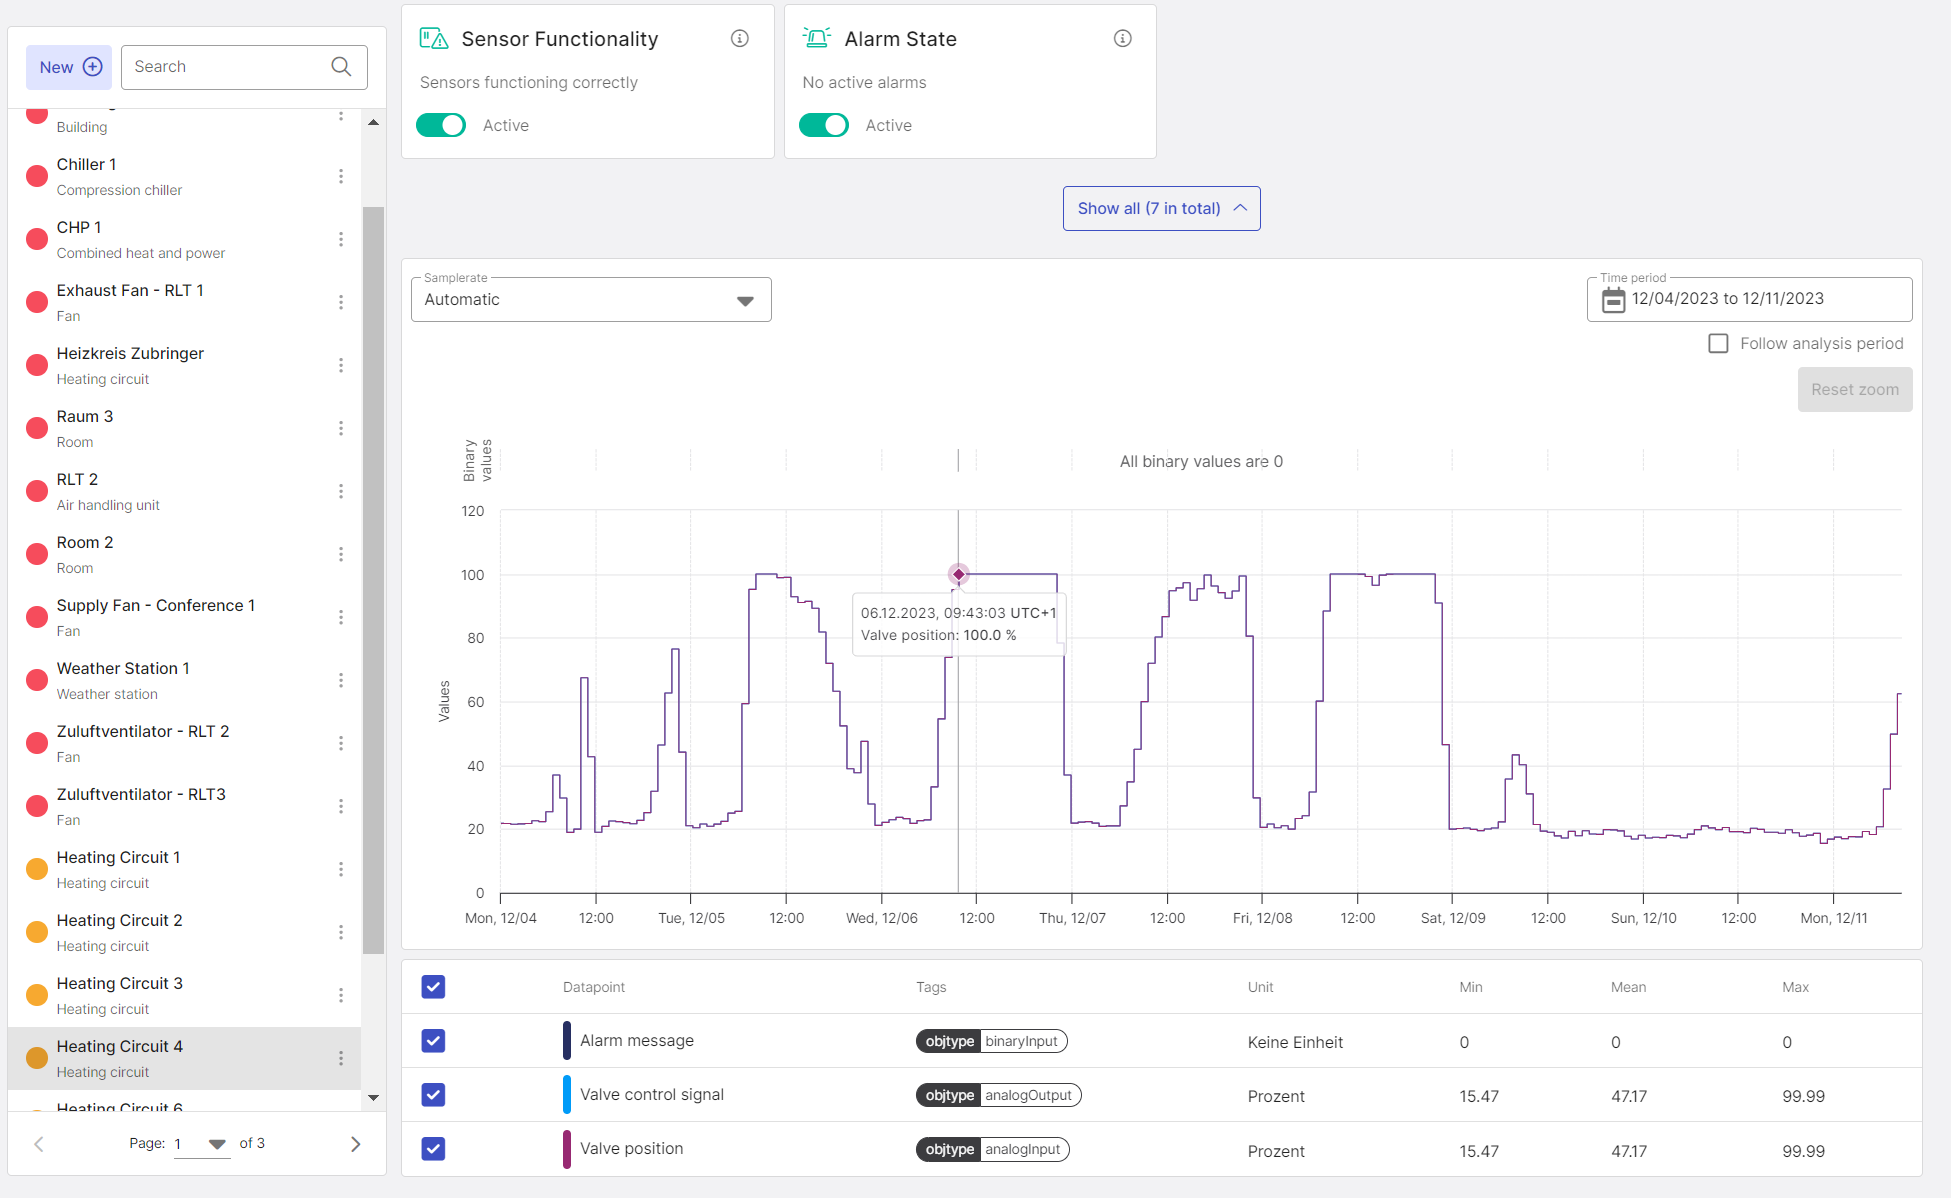
Task: Select RLT 2 air handling unit
Action: [185, 491]
